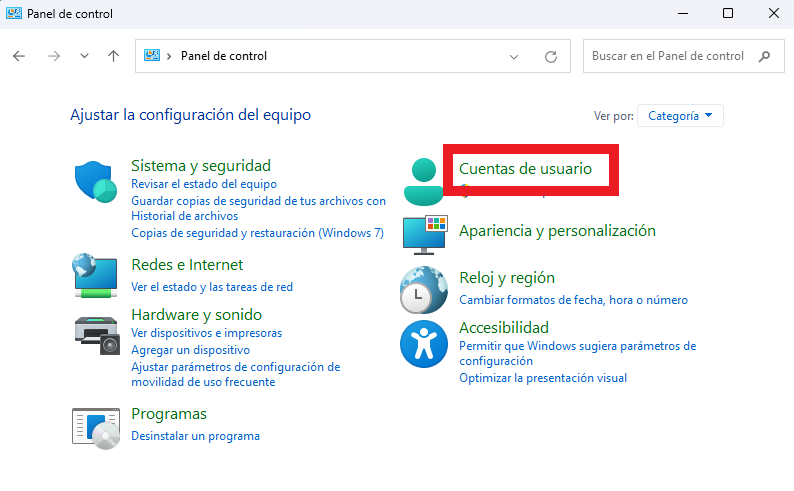The height and width of the screenshot is (491, 794).
Task: Expand the address bar history chevron
Action: click(514, 56)
